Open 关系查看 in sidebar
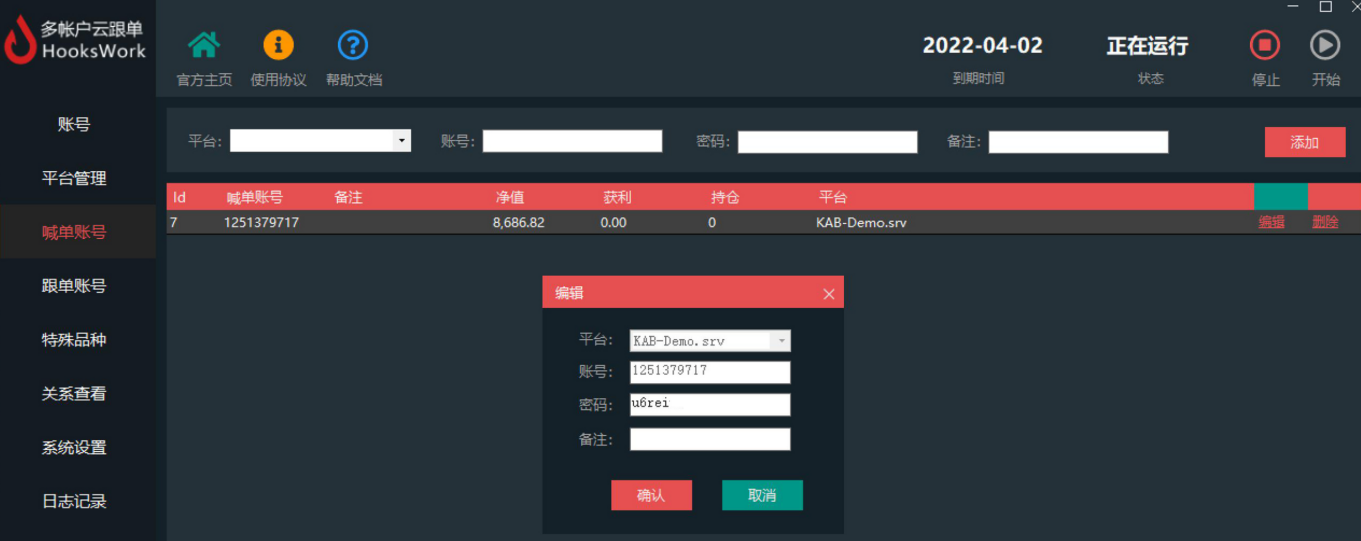1361x541 pixels. pos(74,394)
